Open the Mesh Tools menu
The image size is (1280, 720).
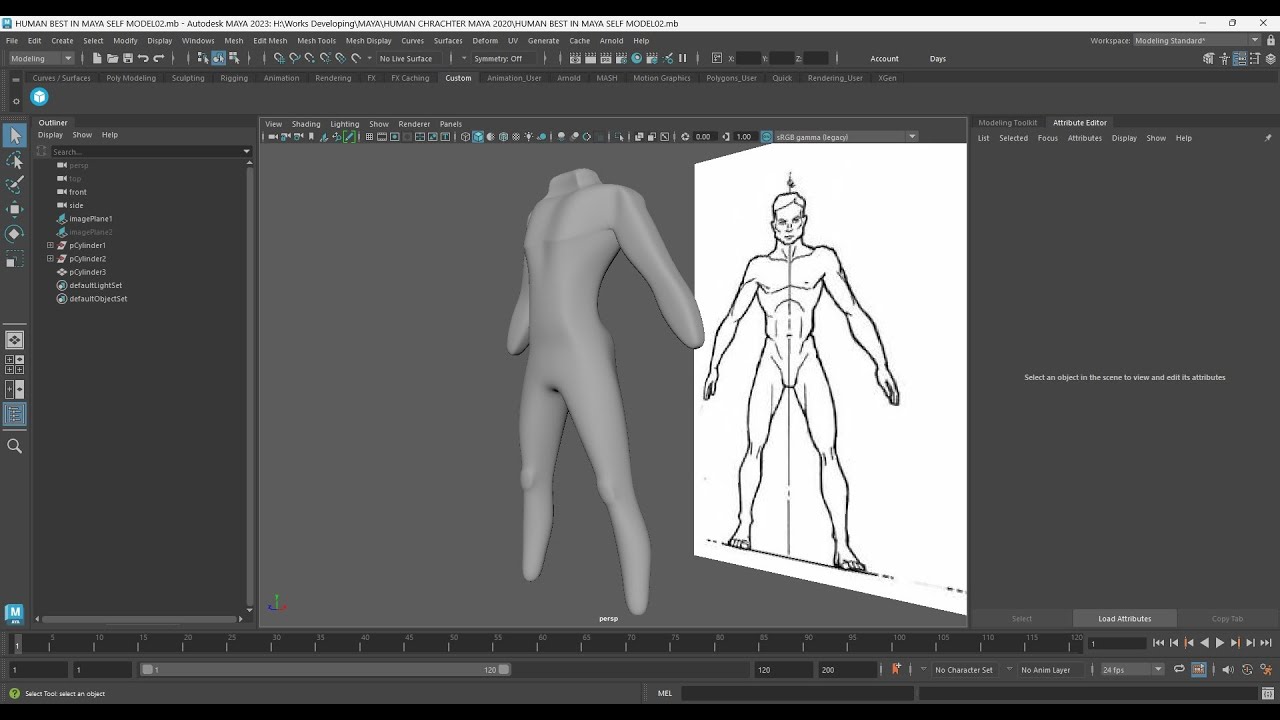click(x=316, y=41)
